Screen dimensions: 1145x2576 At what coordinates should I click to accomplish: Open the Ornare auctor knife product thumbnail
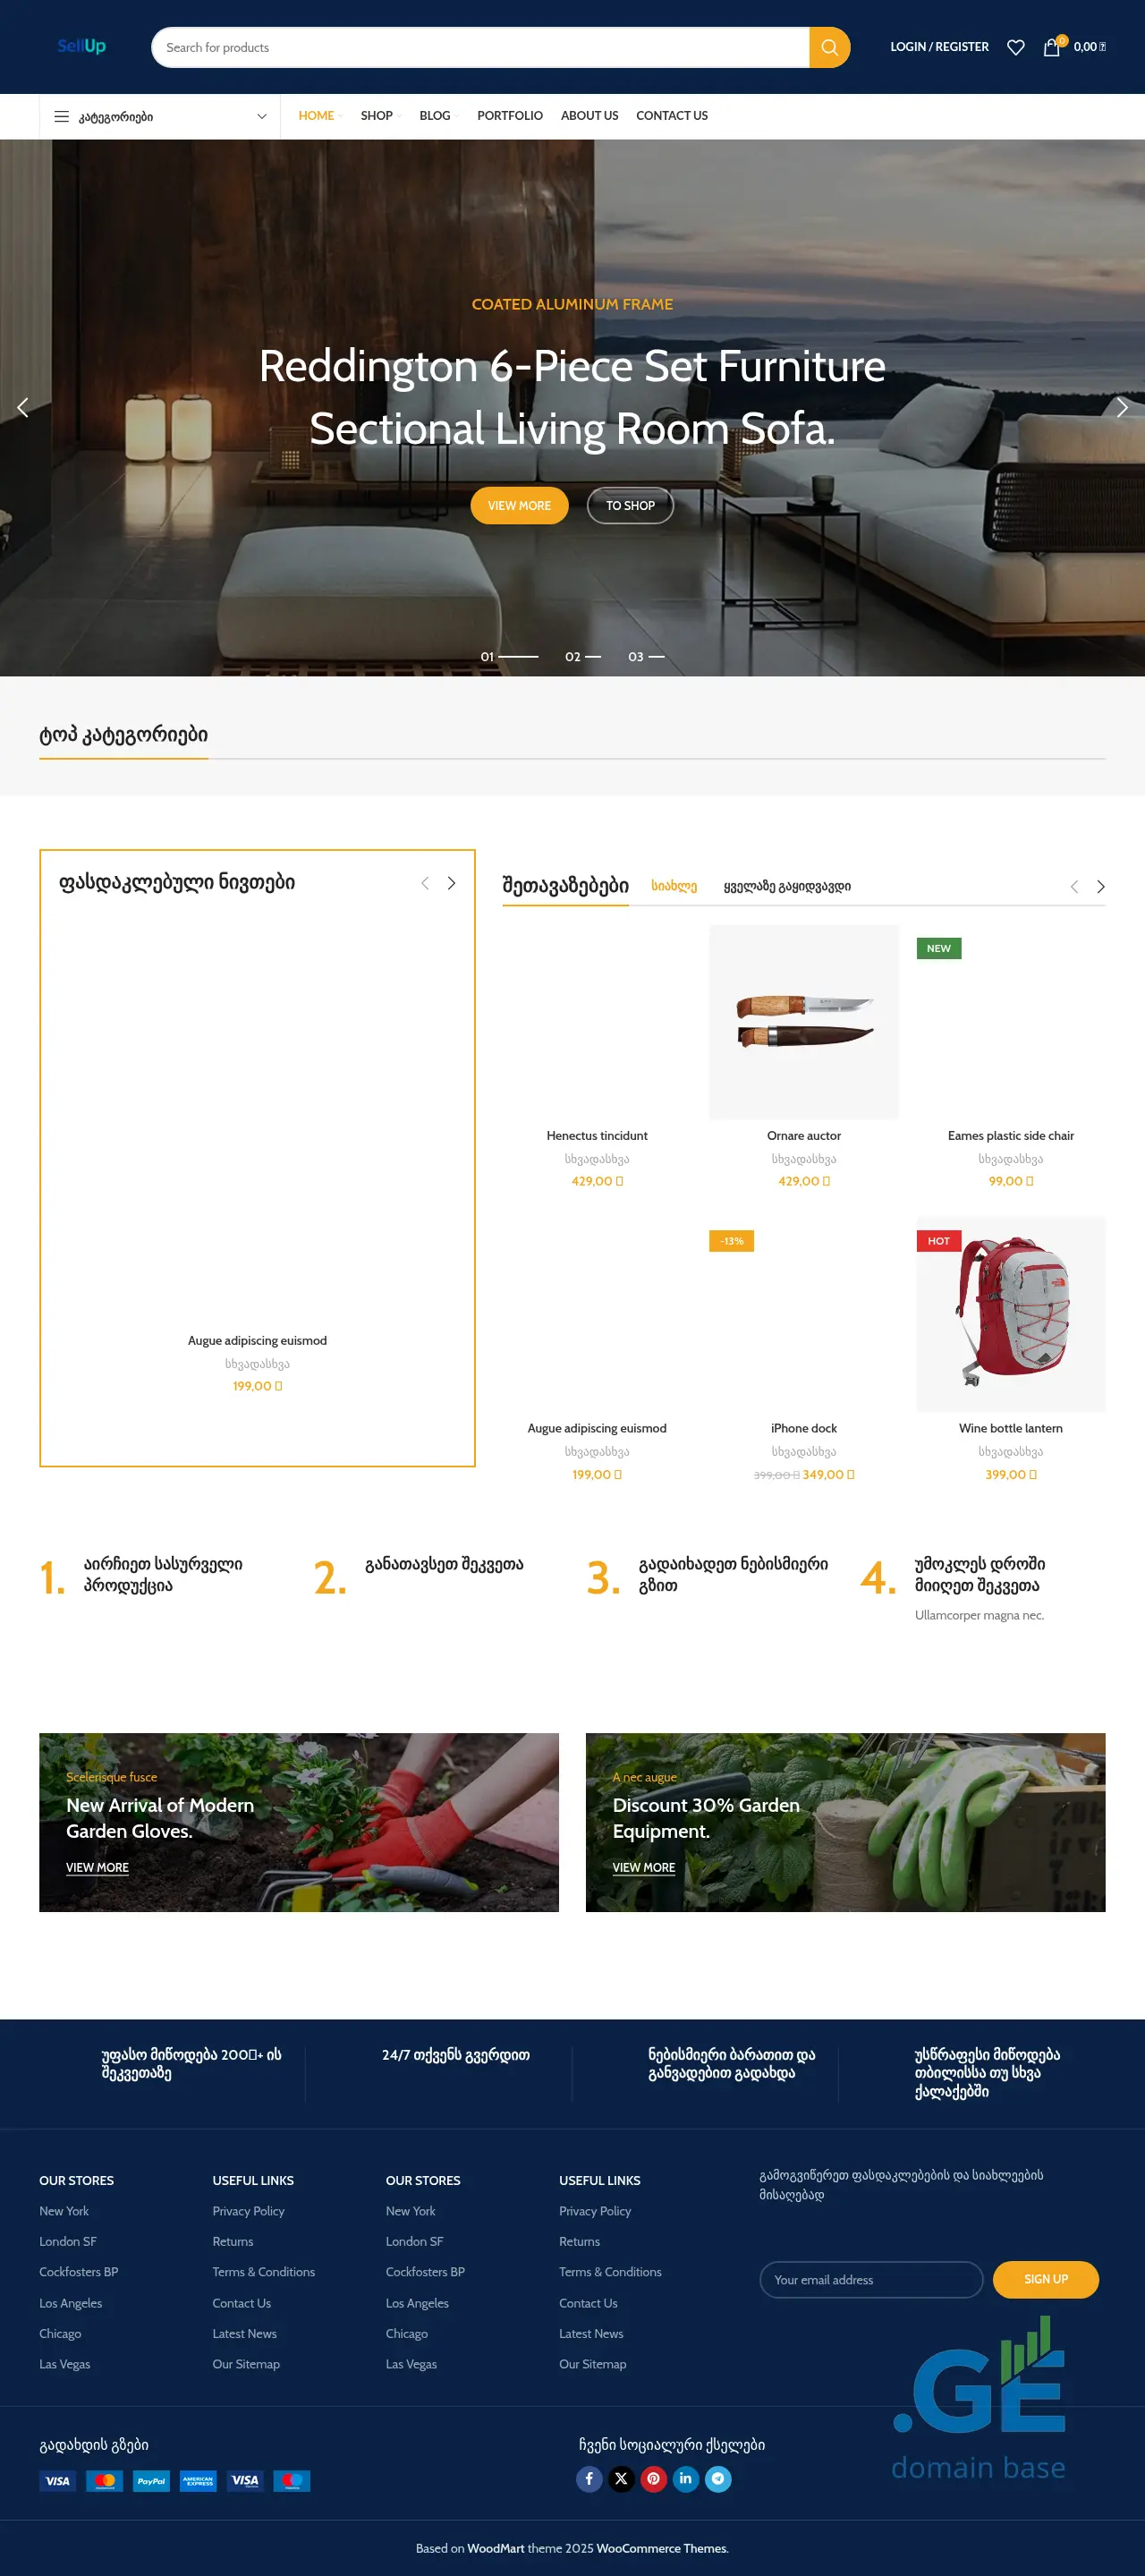804,1021
